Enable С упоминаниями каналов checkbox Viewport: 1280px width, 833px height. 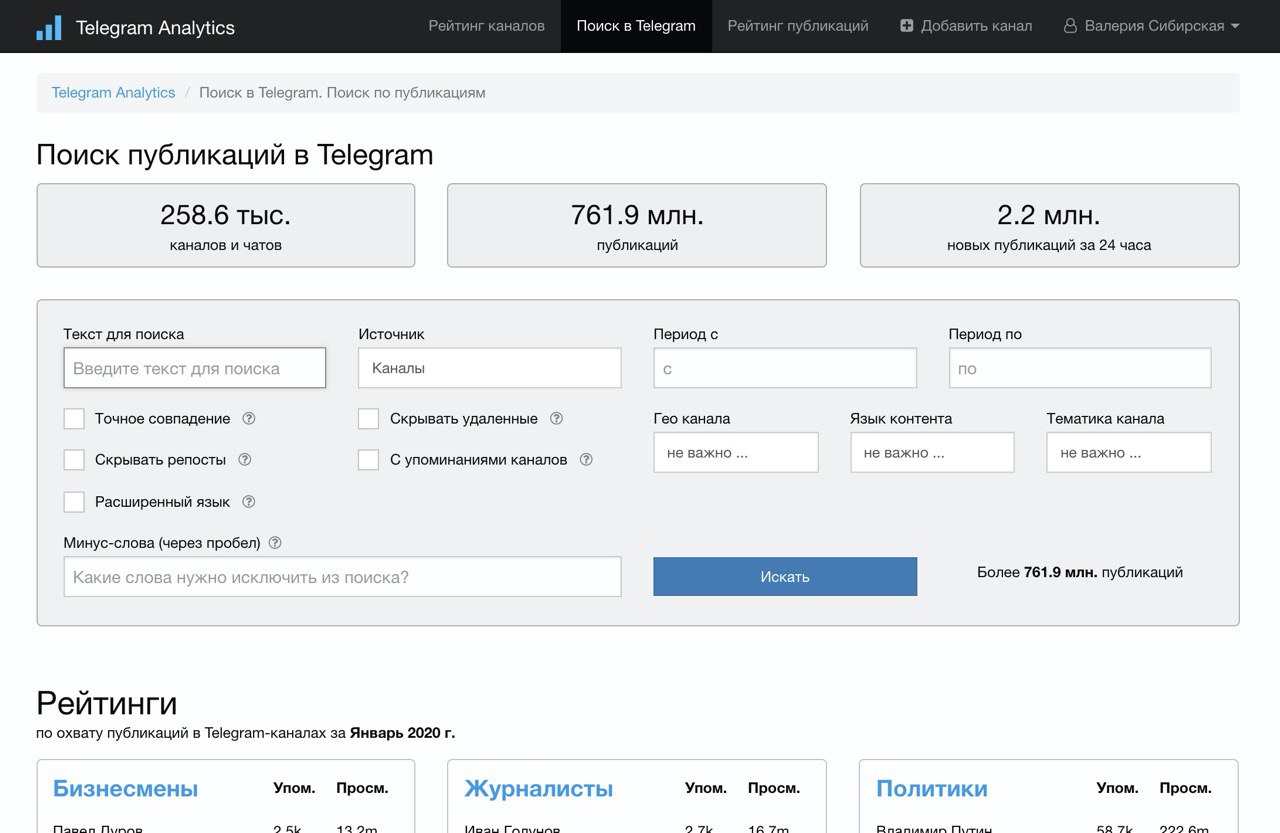coord(369,460)
